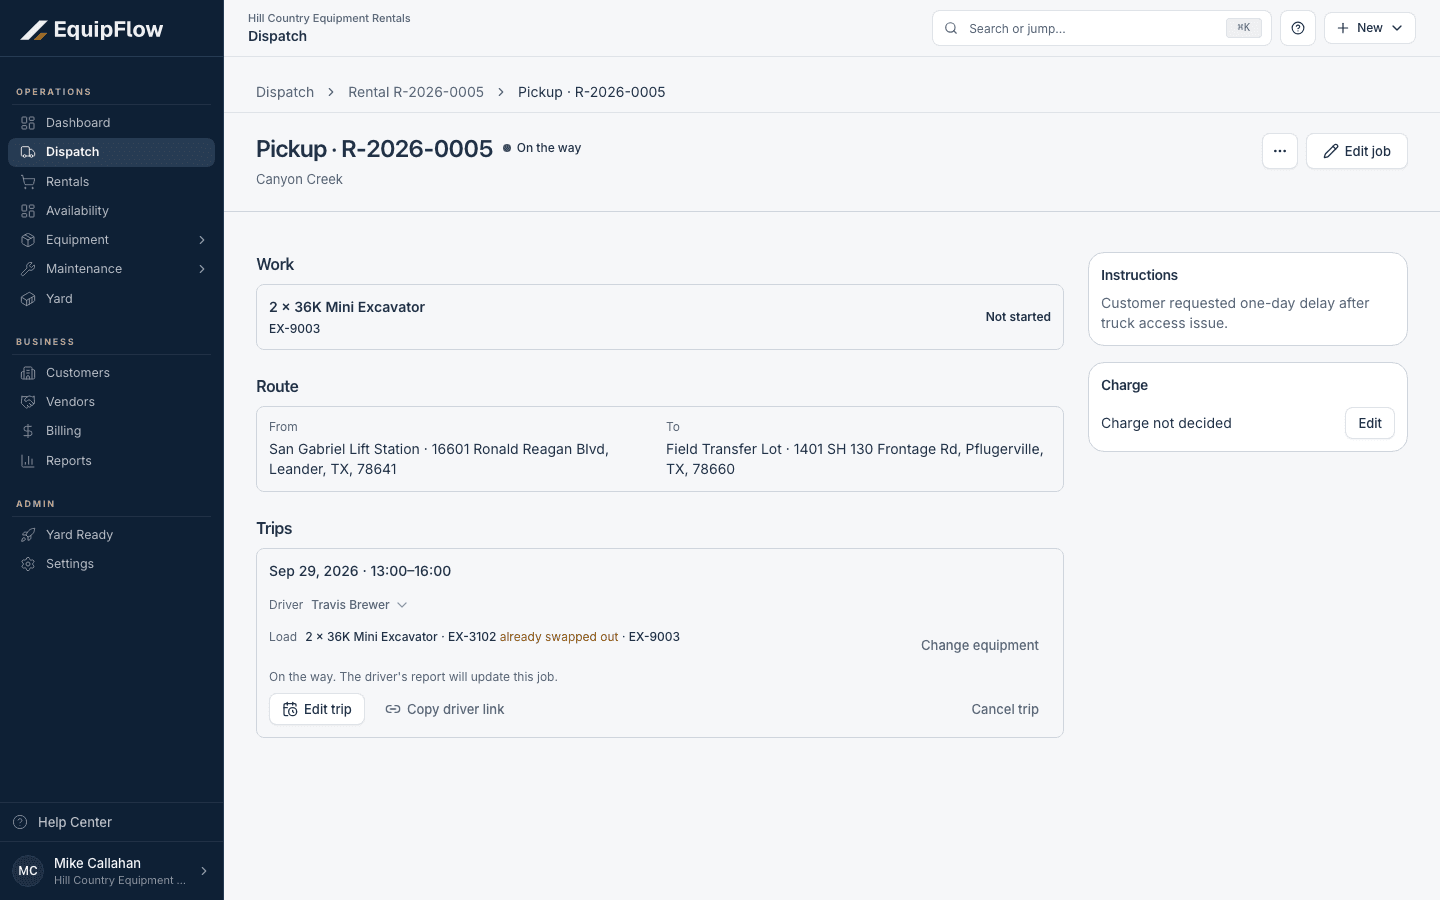
Task: Expand the Maintenance submenu chevron
Action: pos(202,269)
